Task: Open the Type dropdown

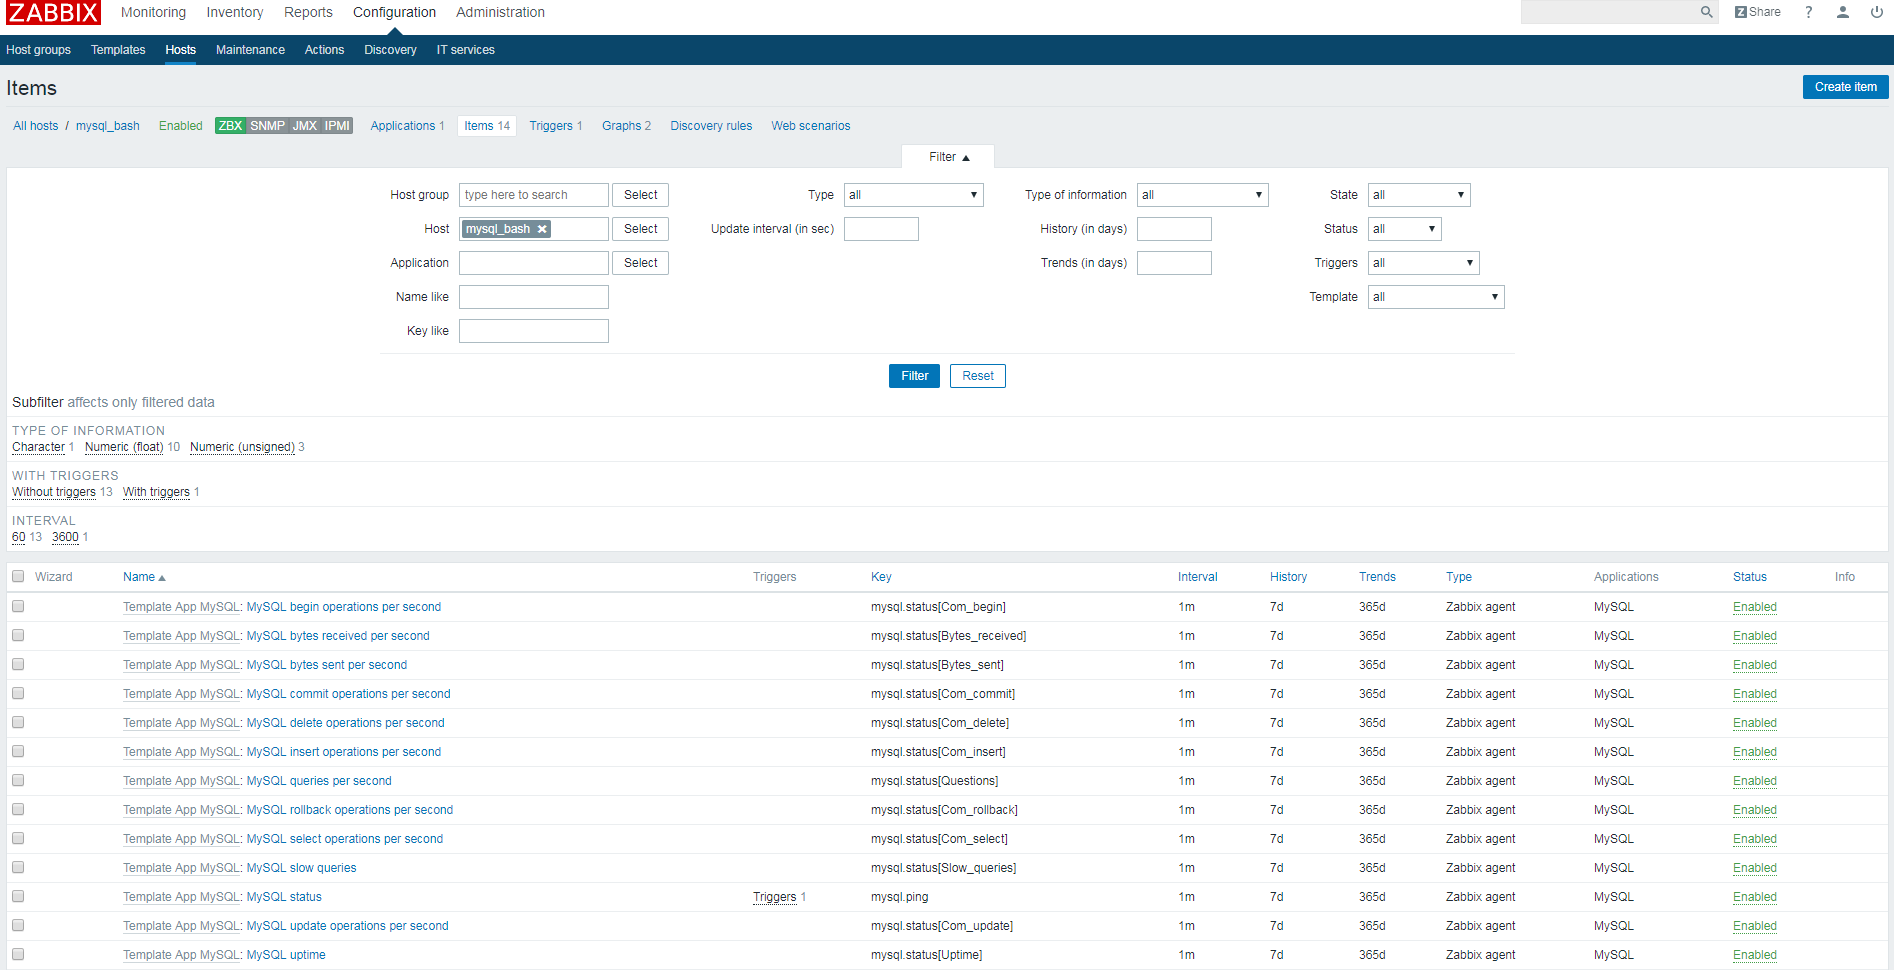Action: (x=913, y=195)
